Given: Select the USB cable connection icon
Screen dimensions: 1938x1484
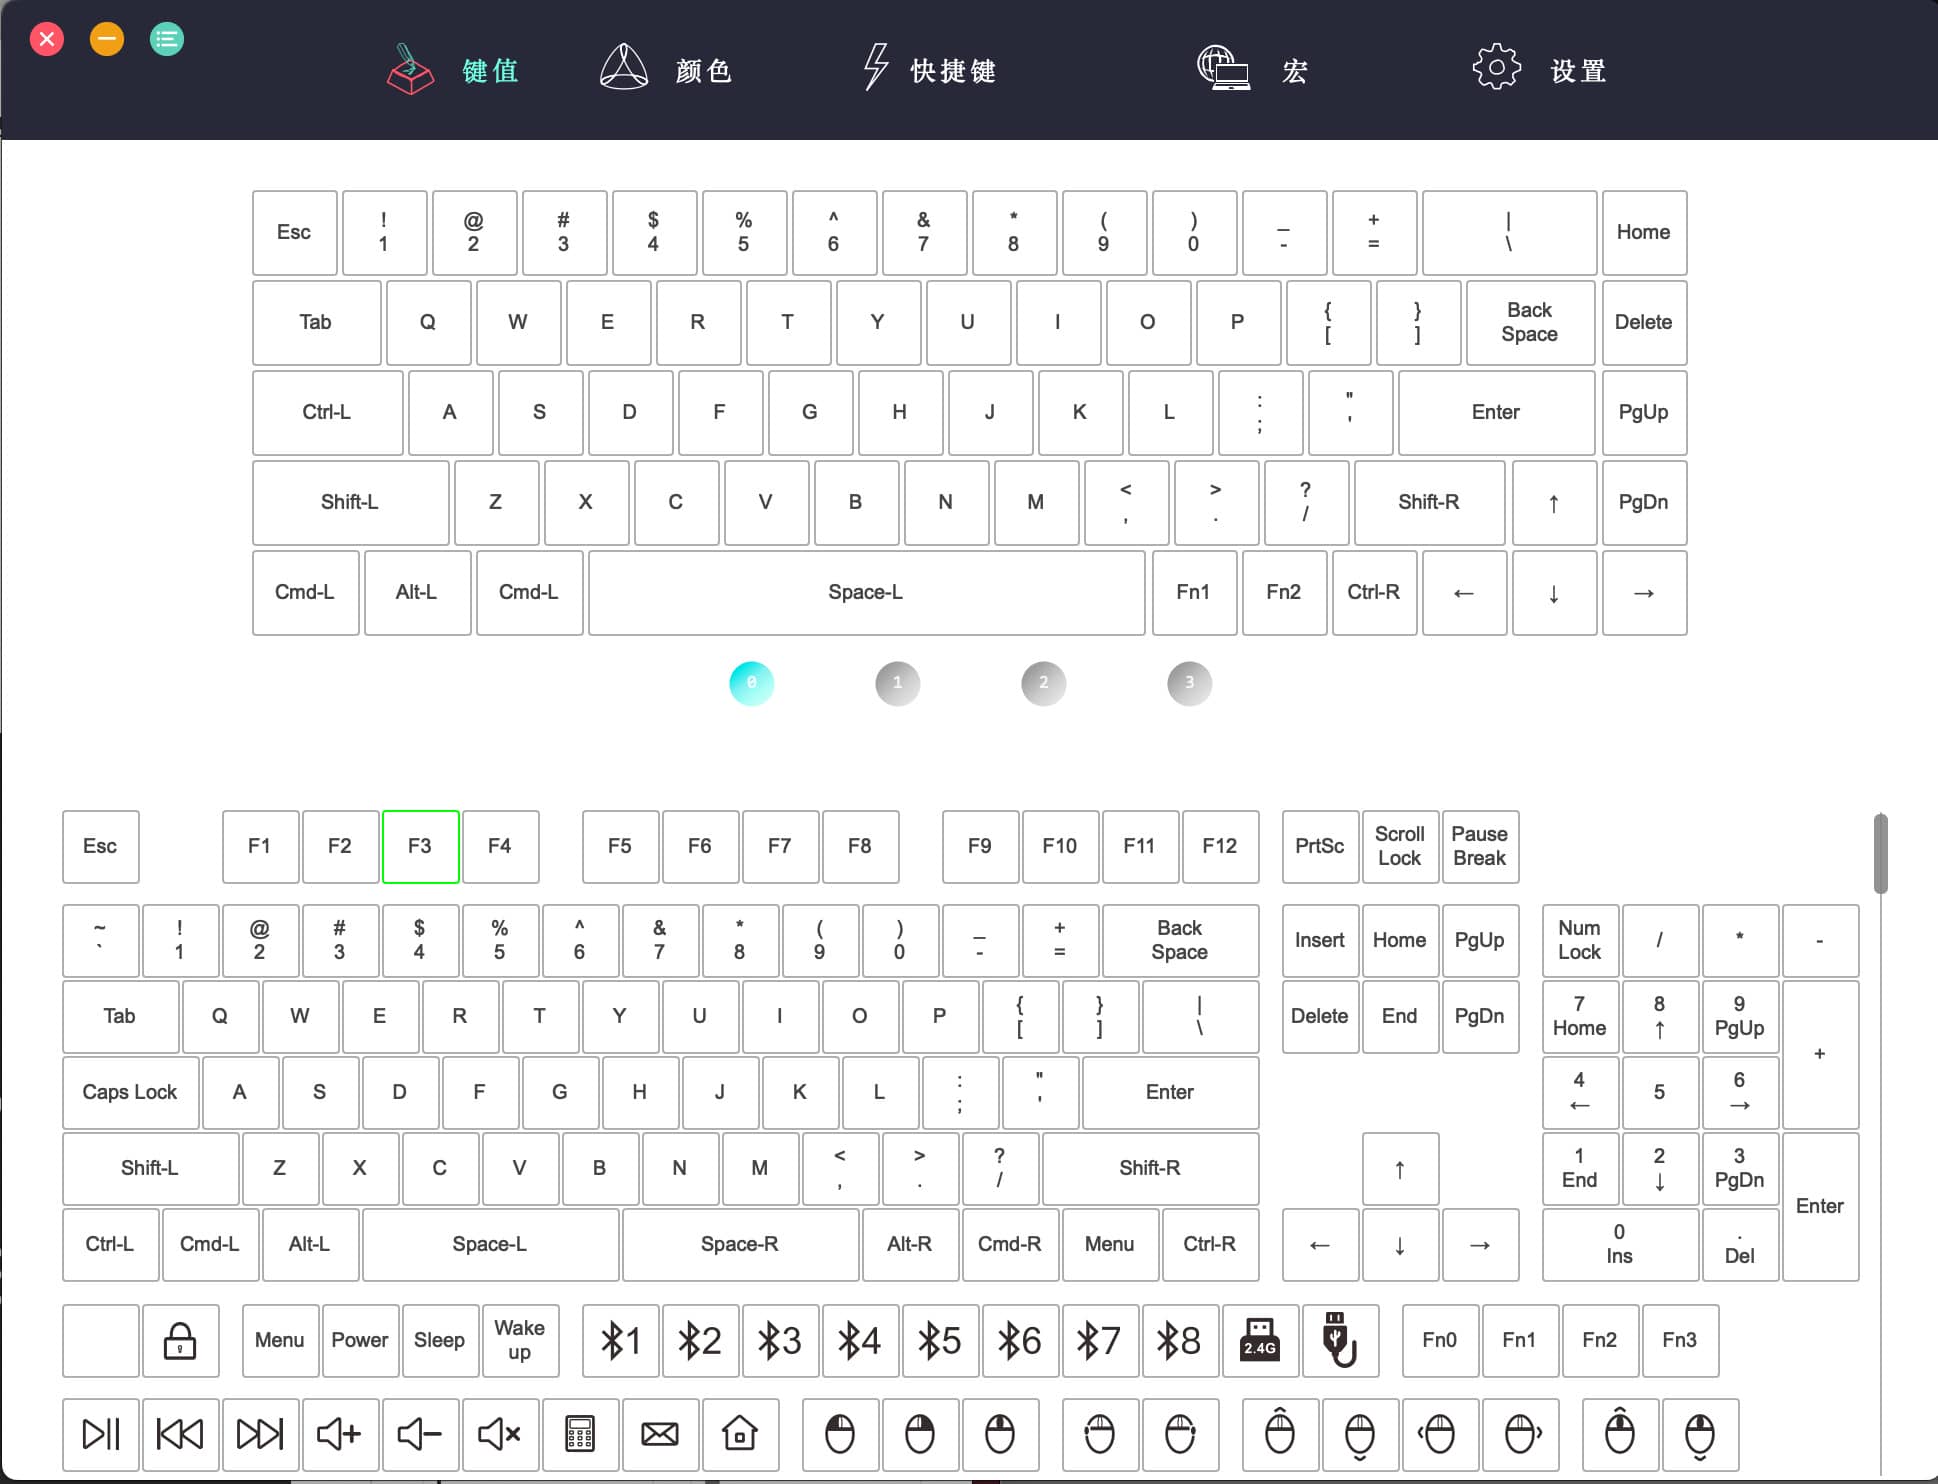Looking at the screenshot, I should point(1340,1340).
